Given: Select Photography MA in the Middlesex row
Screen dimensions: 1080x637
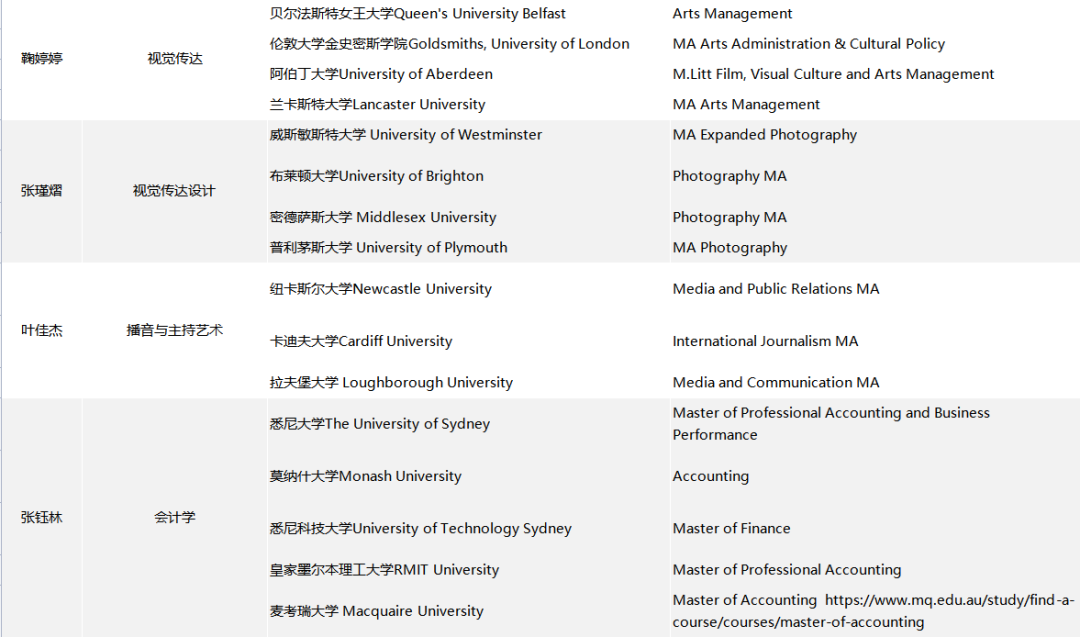Looking at the screenshot, I should click(x=729, y=218).
